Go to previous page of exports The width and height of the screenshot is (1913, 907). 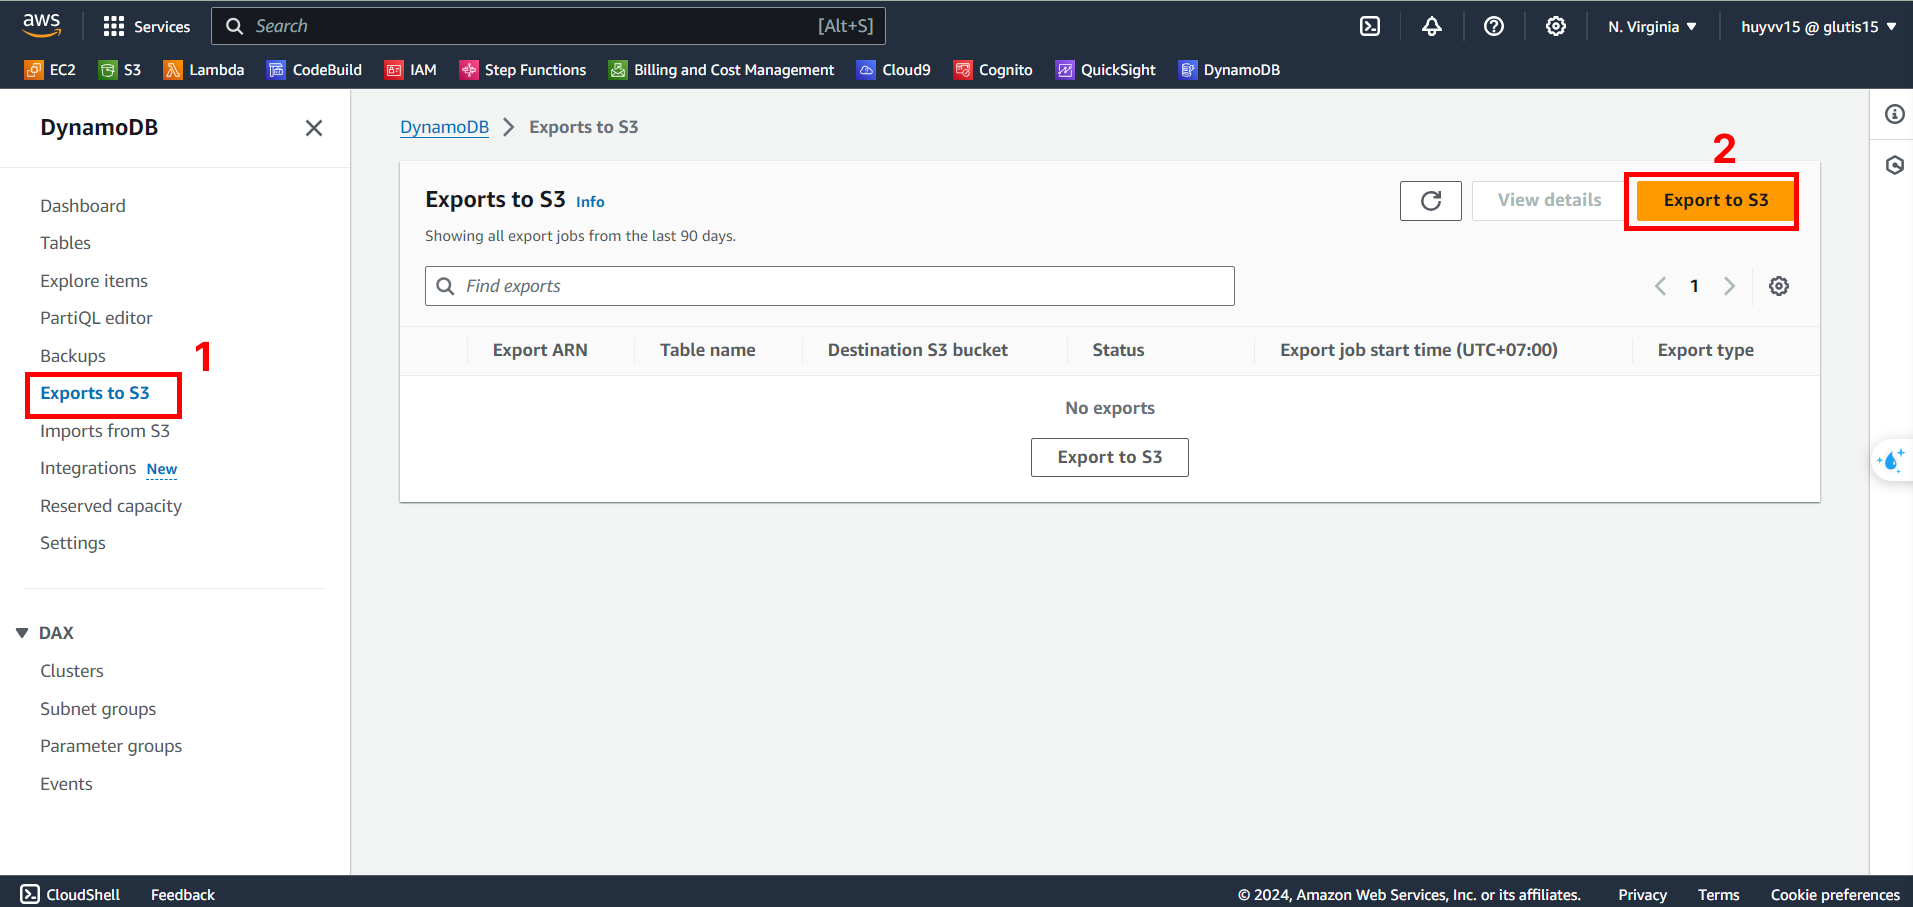1660,286
